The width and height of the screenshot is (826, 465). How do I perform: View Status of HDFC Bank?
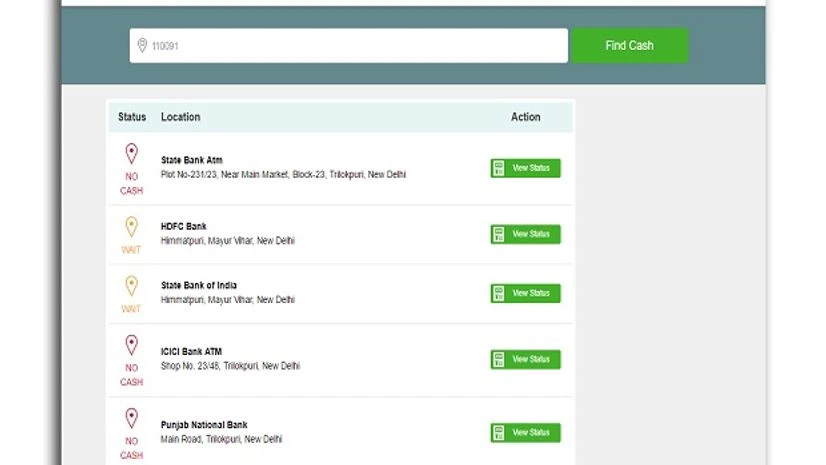point(525,234)
